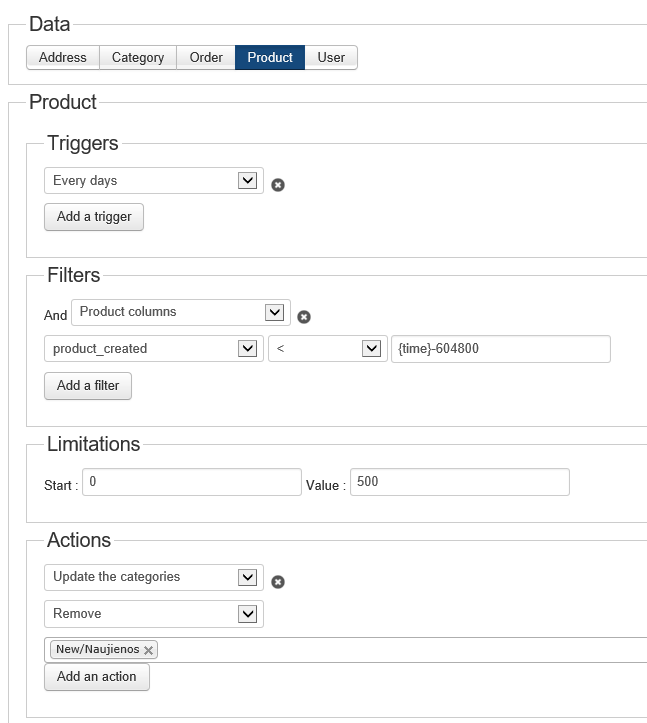Switch to the Address data tab
647x723 pixels.
pos(63,57)
